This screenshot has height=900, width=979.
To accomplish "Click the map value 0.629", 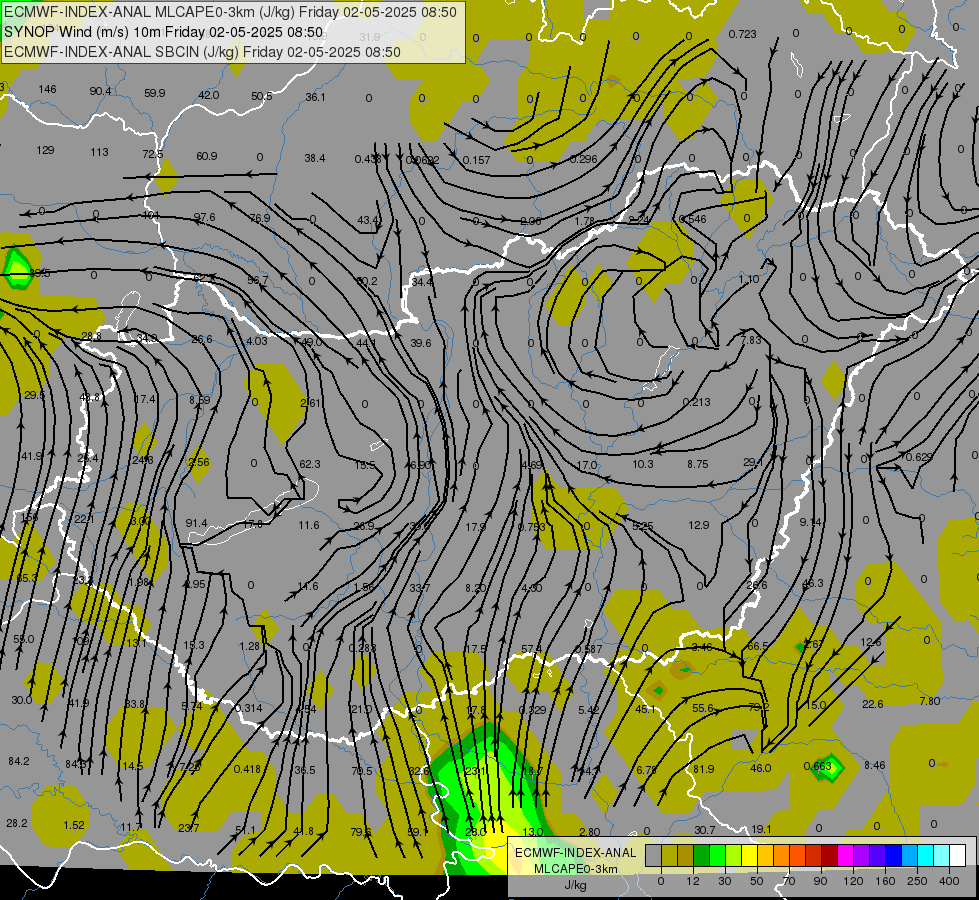I will (x=917, y=457).
